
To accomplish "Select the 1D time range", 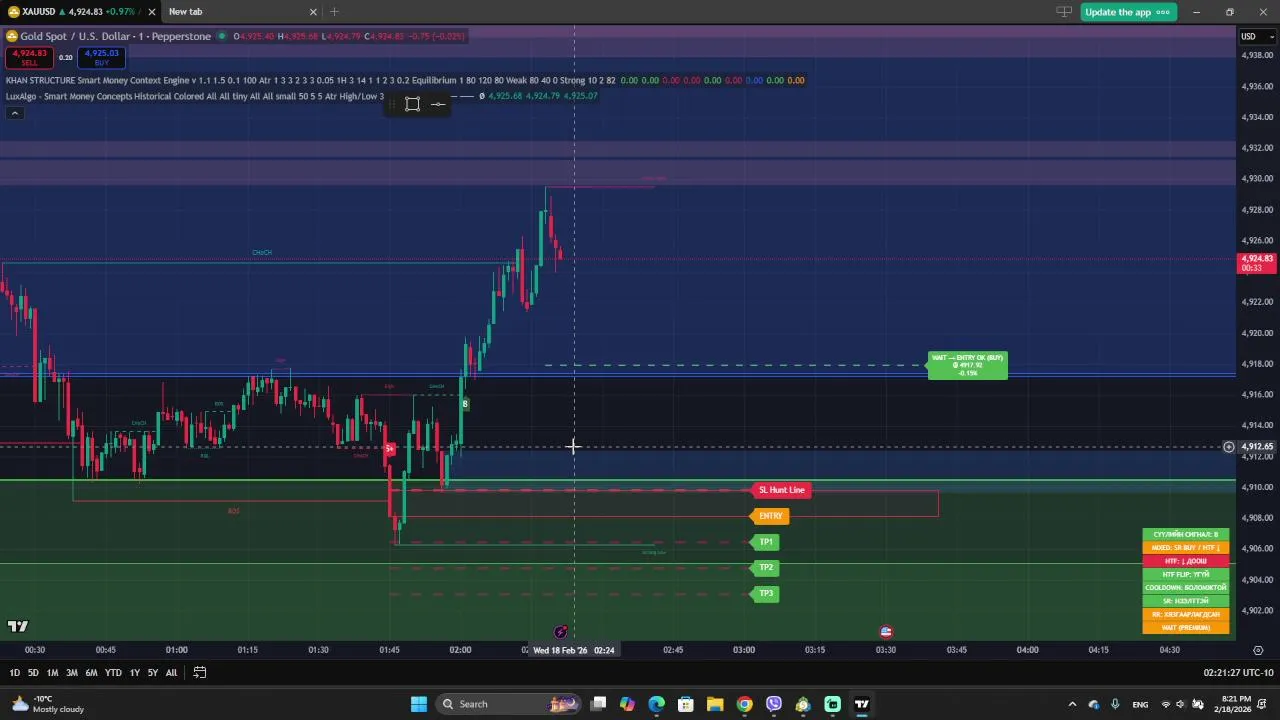I will click(14, 673).
